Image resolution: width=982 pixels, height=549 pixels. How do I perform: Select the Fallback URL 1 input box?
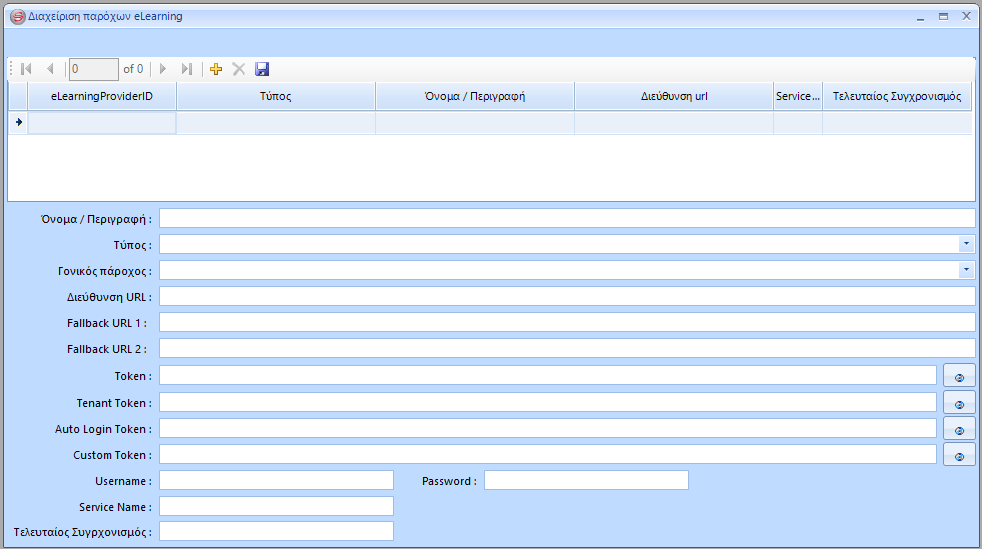click(x=566, y=322)
